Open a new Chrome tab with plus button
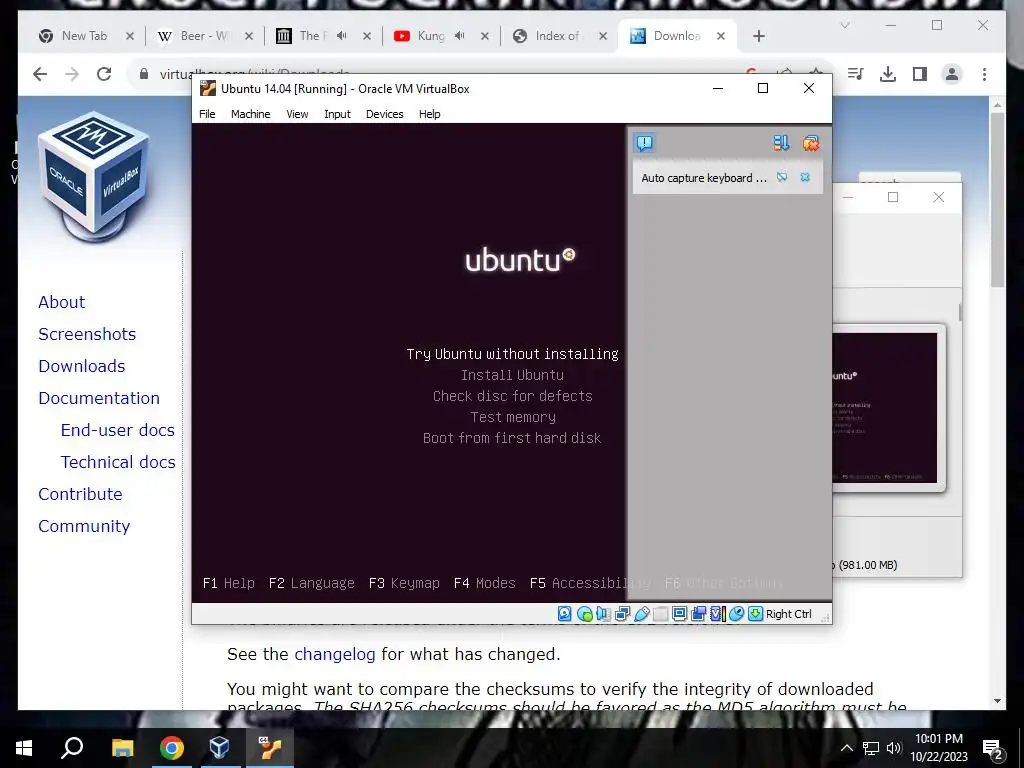The height and width of the screenshot is (768, 1024). (x=758, y=36)
